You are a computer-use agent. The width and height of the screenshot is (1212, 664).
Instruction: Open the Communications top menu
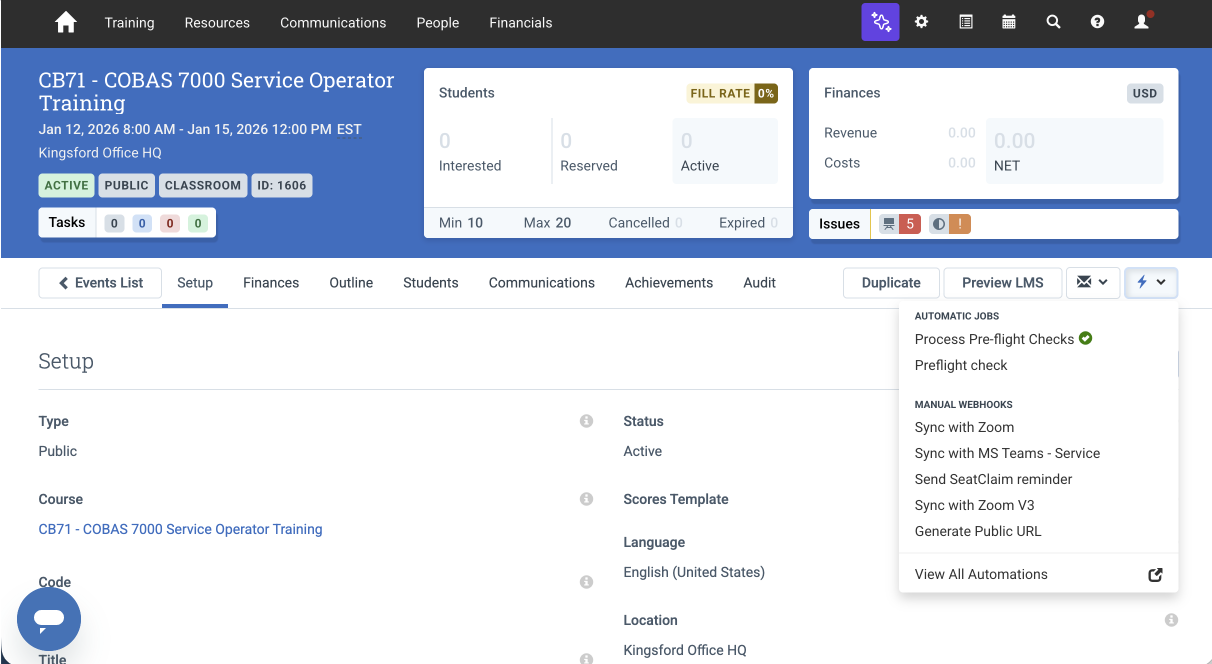click(x=333, y=22)
